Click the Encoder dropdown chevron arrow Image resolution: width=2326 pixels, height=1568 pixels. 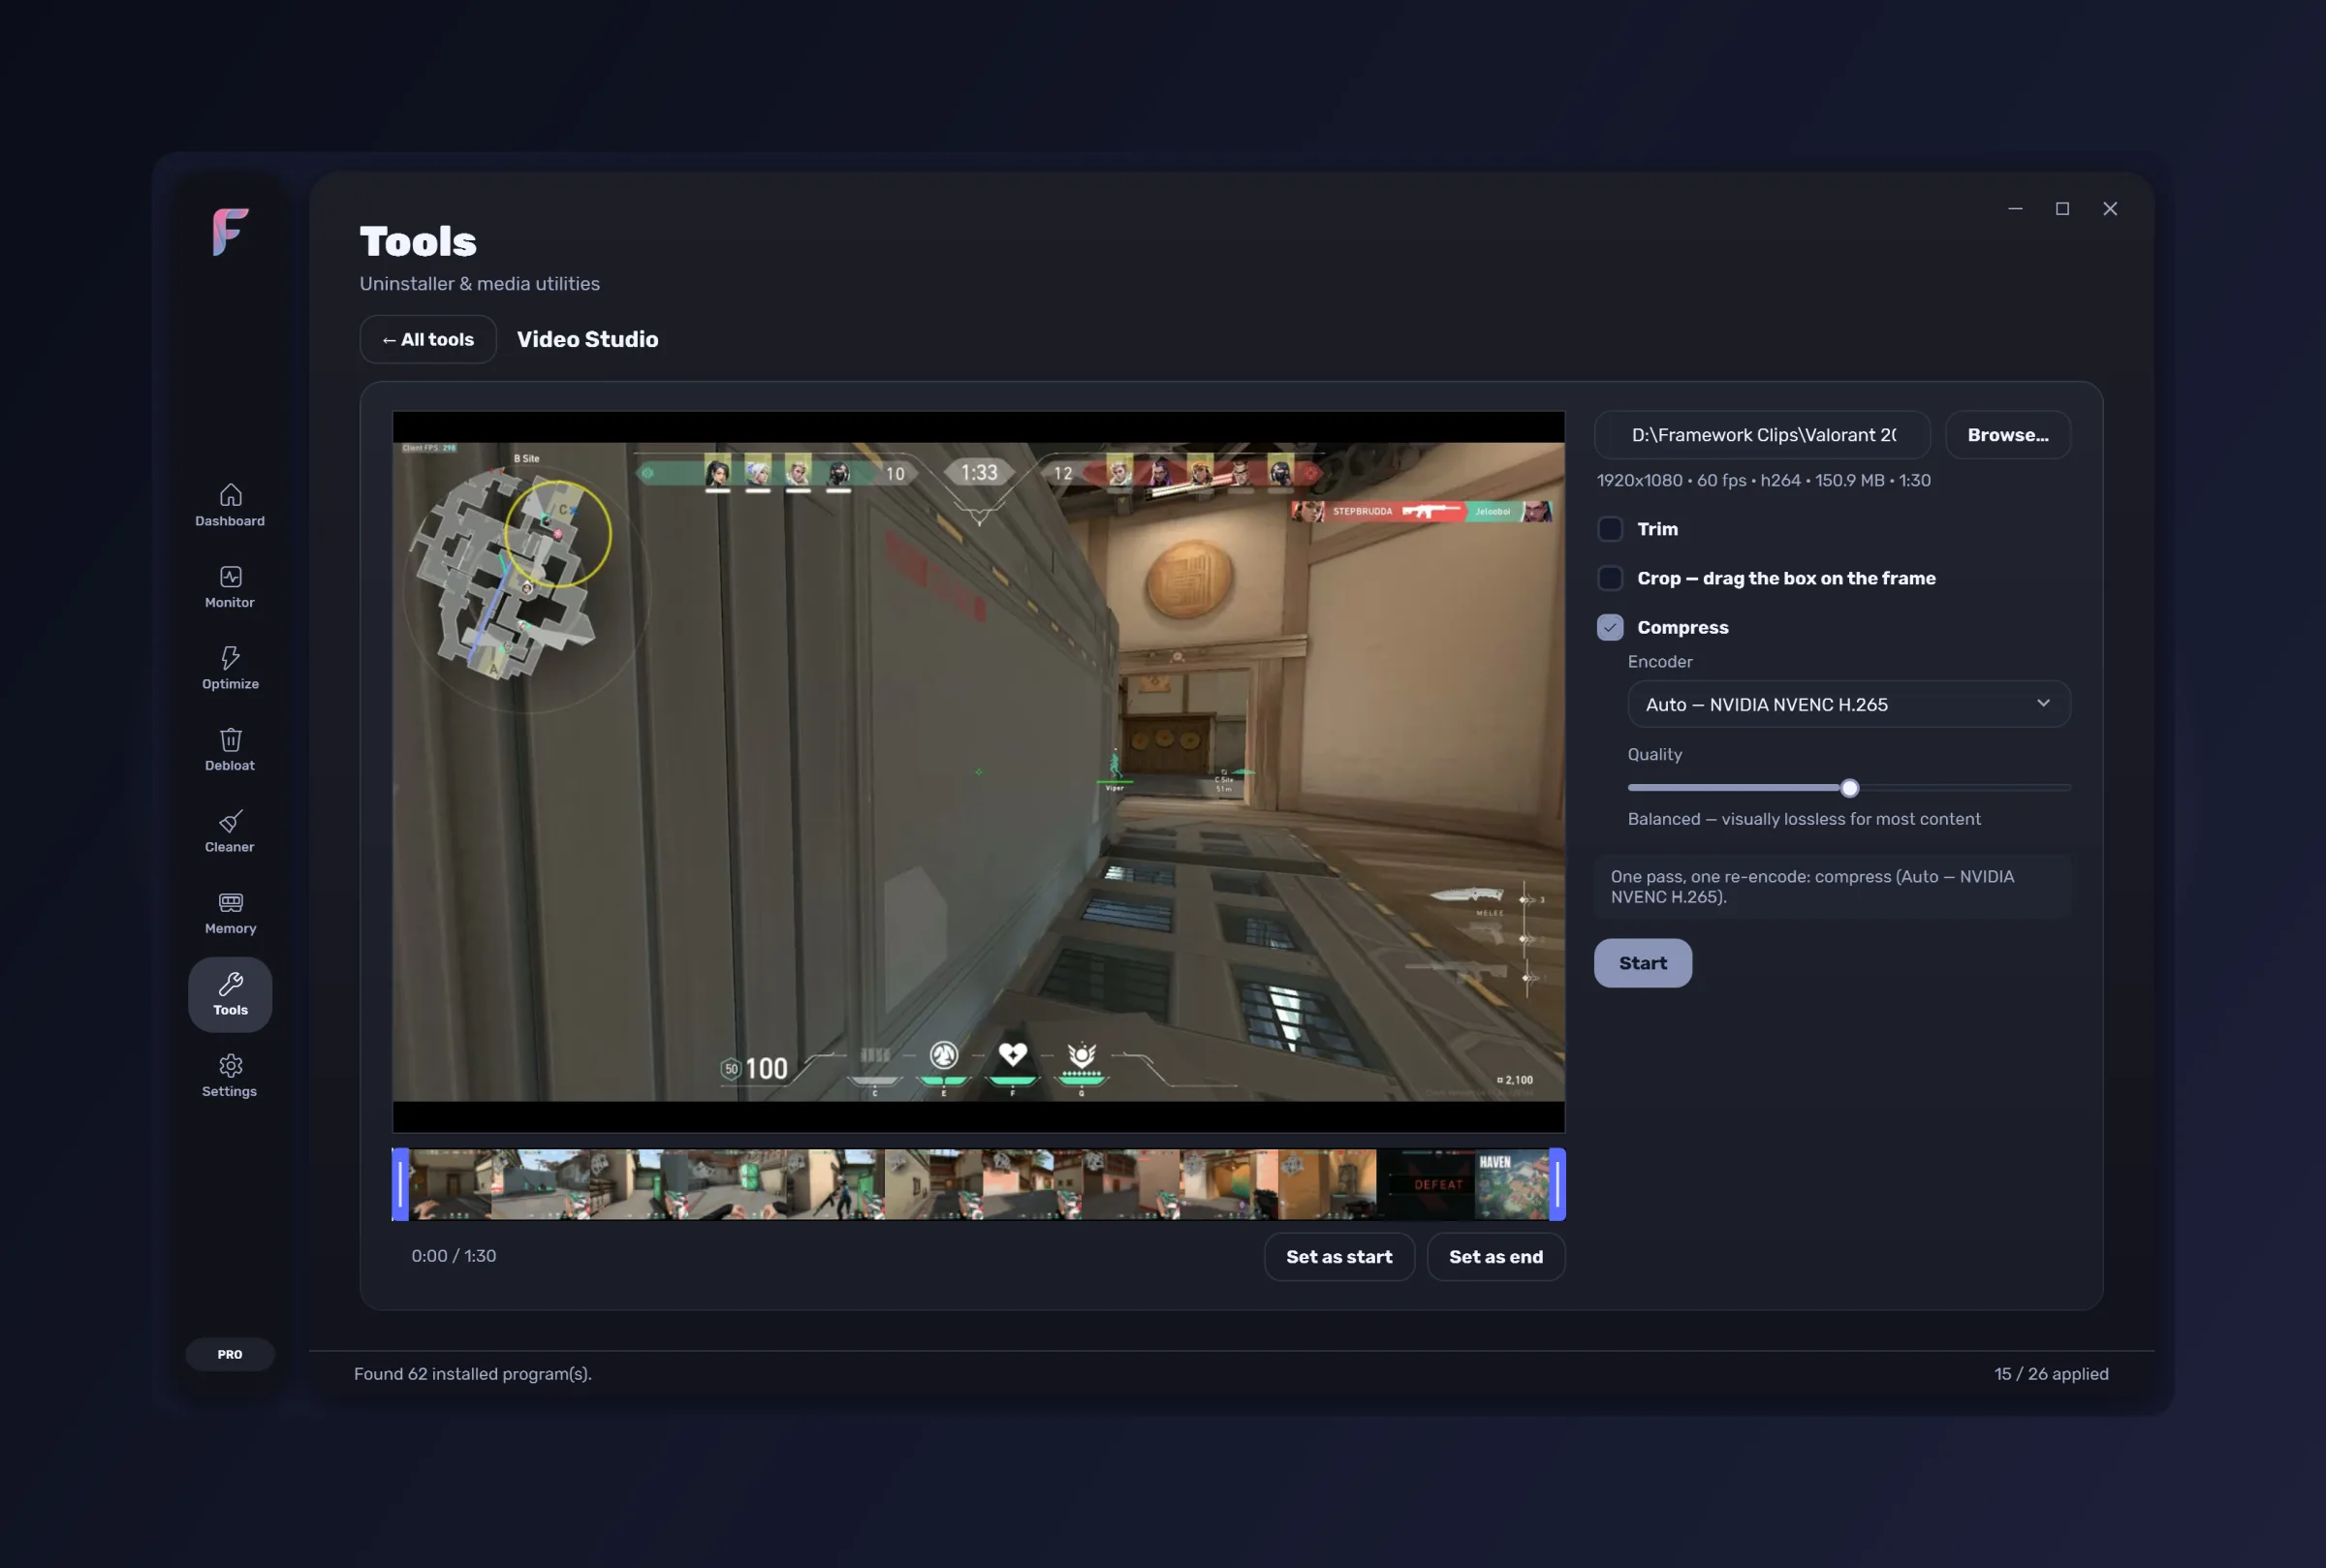2043,703
